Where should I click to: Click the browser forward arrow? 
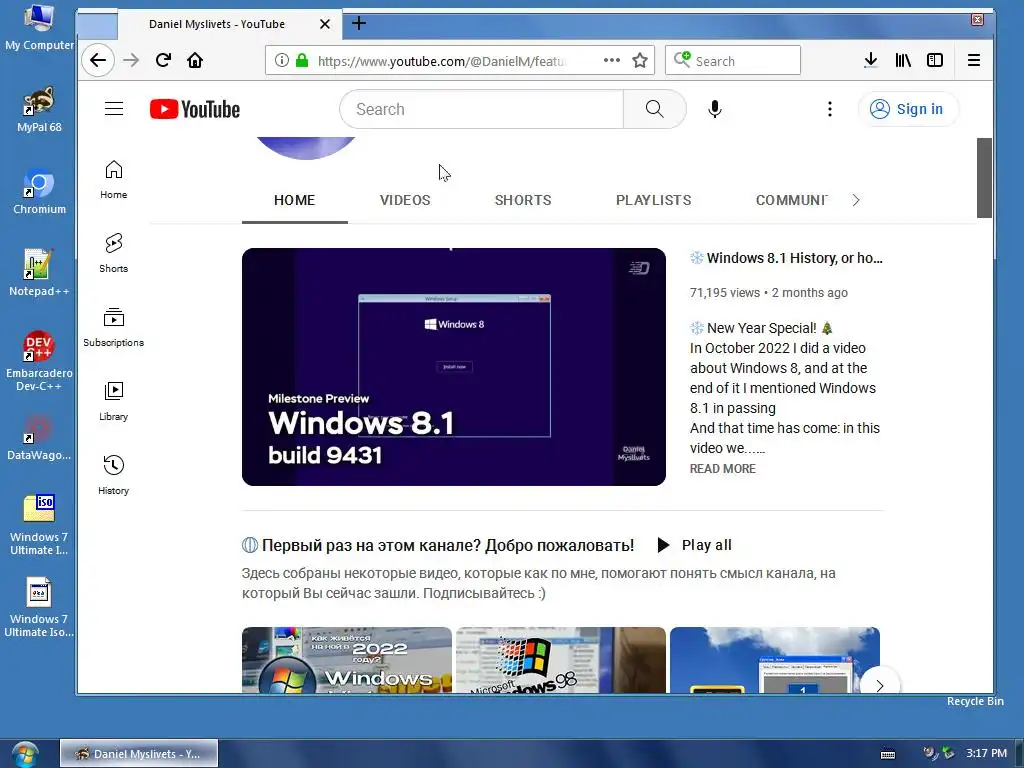coord(131,61)
